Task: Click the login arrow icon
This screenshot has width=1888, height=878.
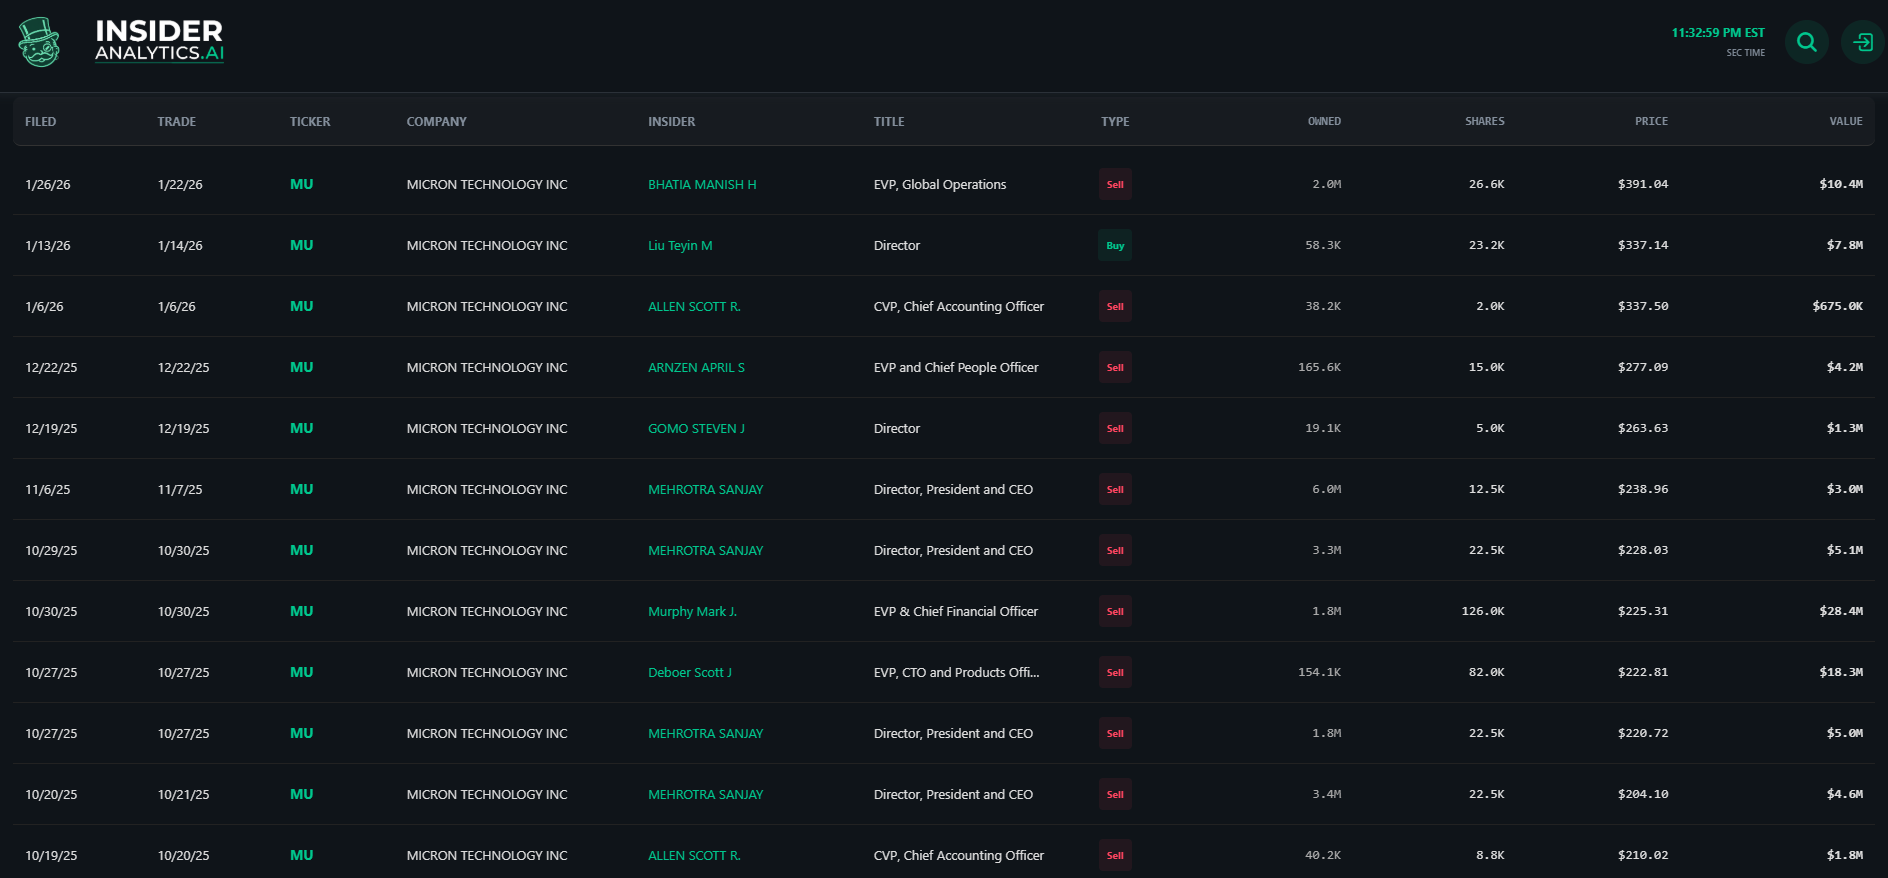Action: click(1863, 42)
